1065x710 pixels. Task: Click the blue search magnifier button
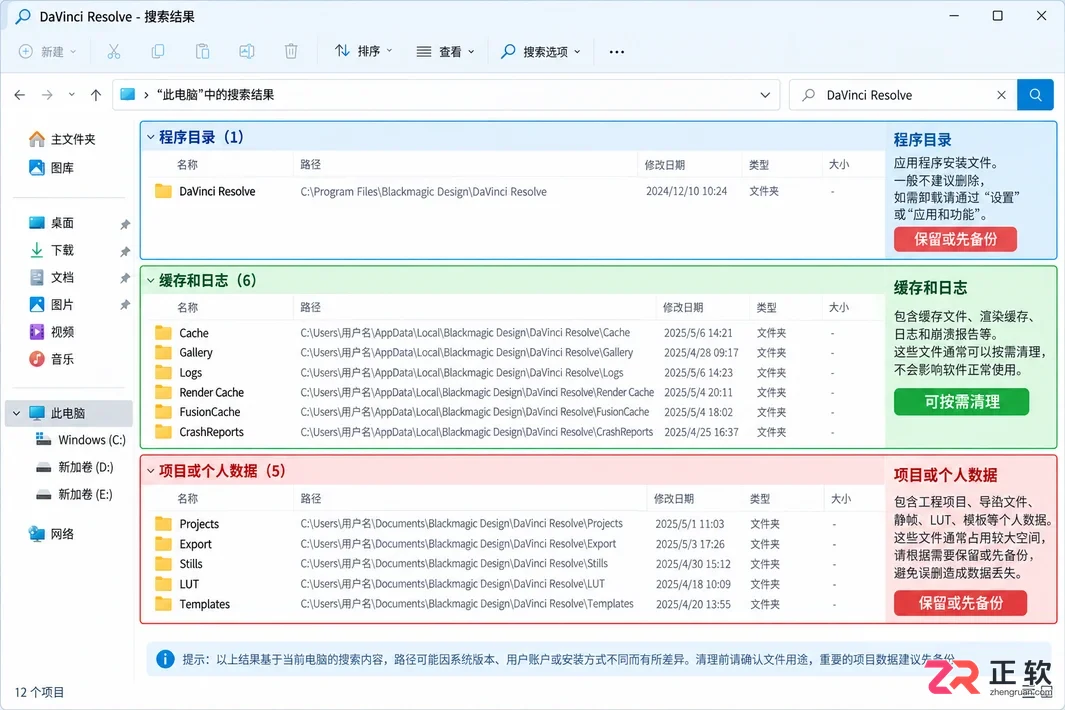click(x=1035, y=95)
